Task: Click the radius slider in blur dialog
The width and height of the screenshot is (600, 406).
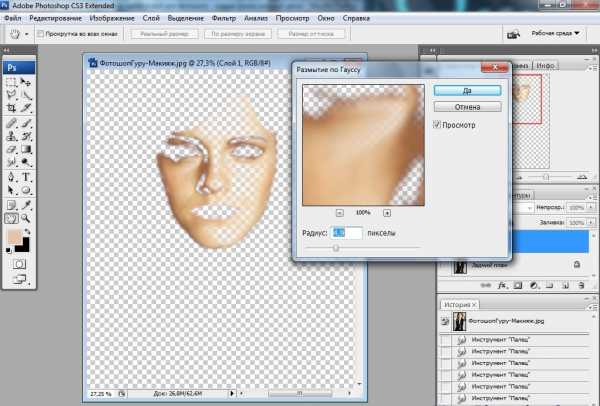Action: point(336,248)
